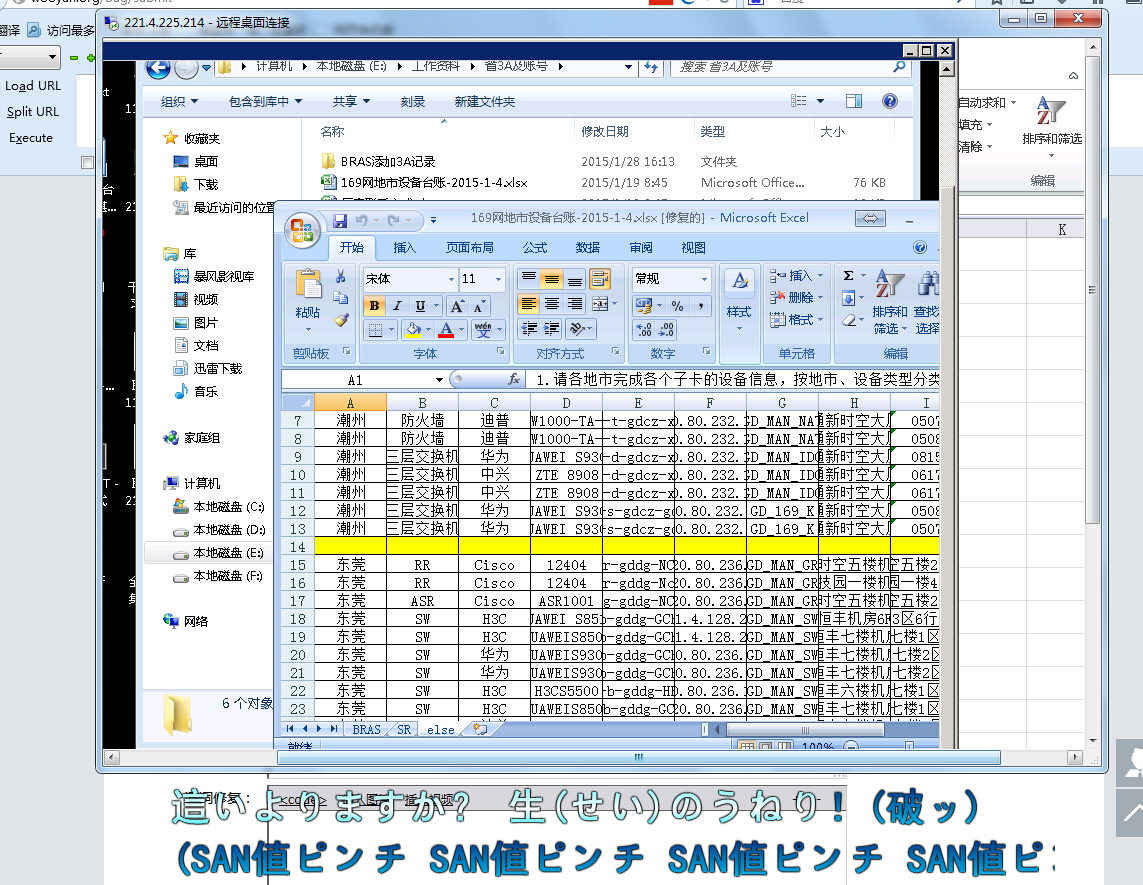
Task: Increase indent in alignment group
Action: click(x=552, y=329)
